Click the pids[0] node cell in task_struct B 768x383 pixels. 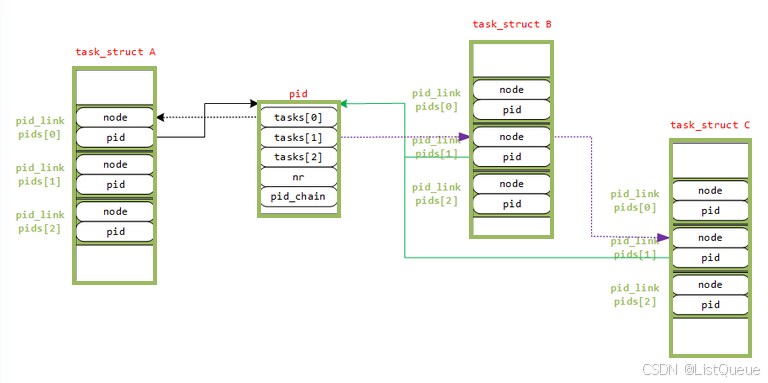[511, 90]
